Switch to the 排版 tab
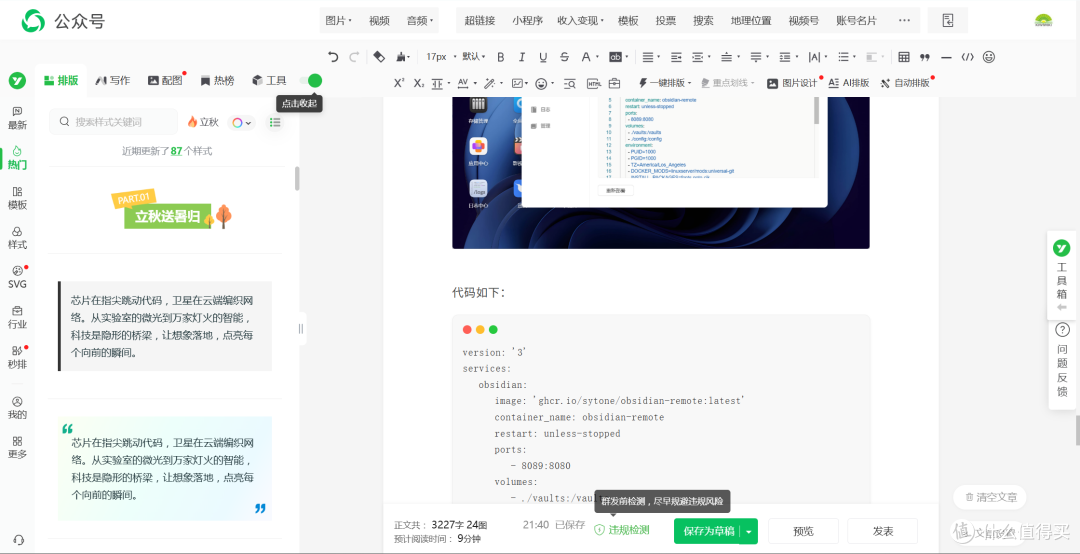1080x554 pixels. (61, 81)
